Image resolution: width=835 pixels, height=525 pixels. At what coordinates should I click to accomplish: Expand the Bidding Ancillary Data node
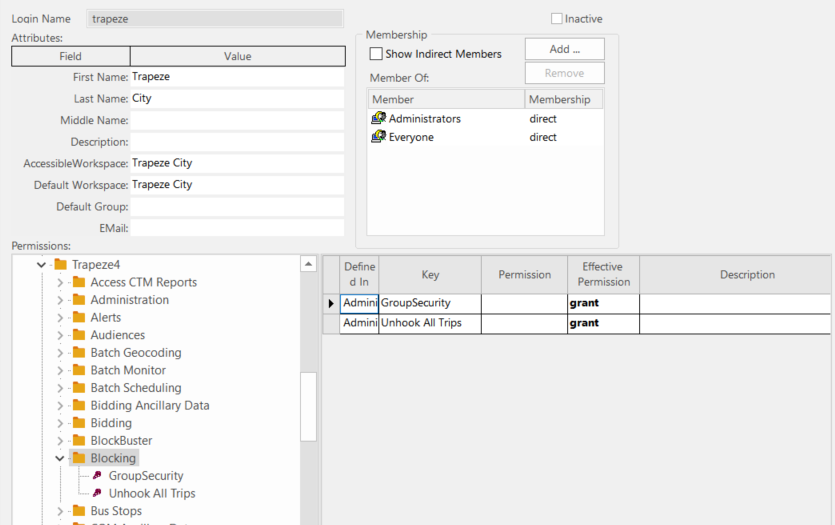click(60, 405)
